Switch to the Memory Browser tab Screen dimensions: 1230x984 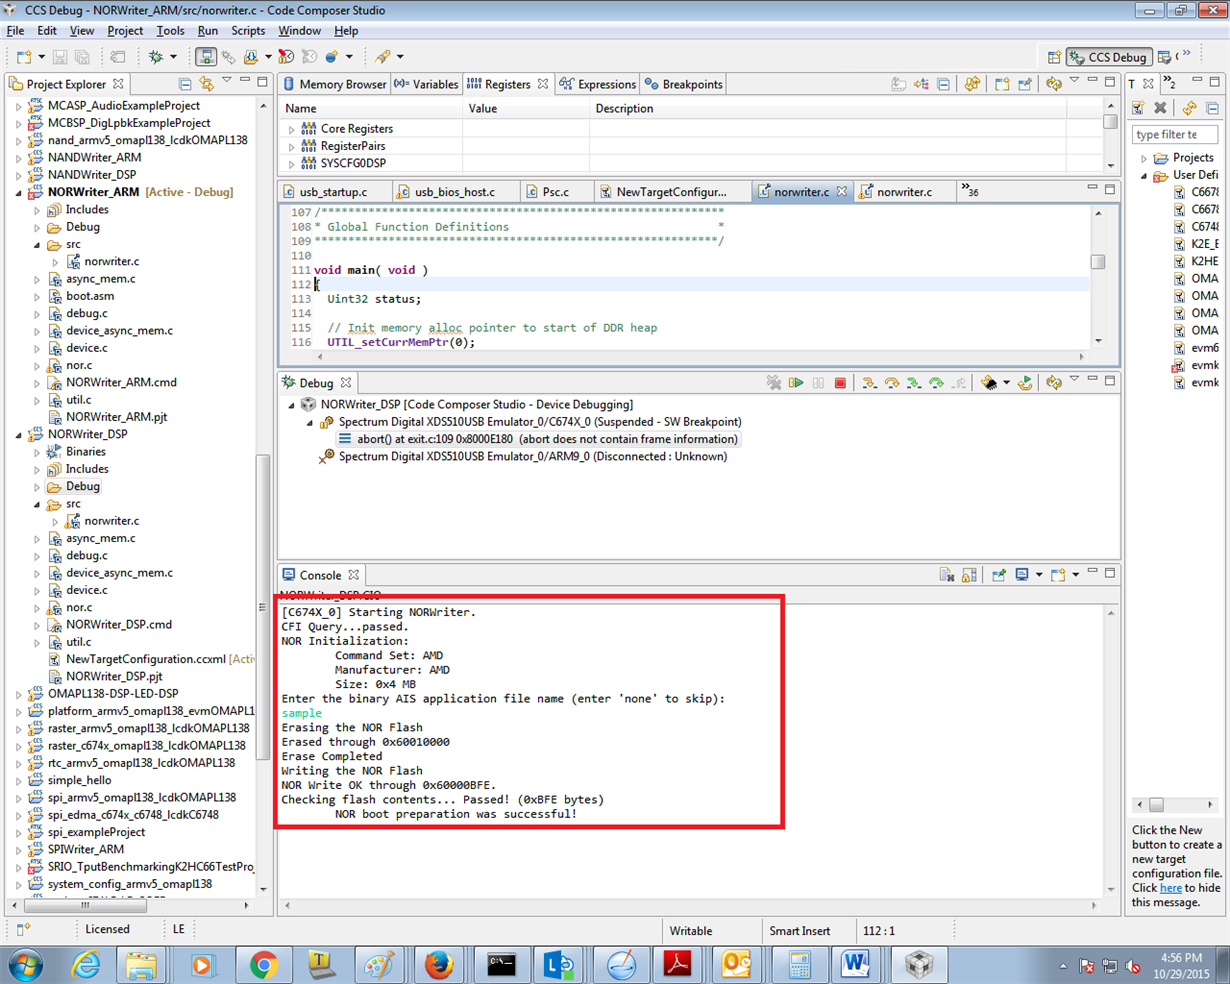334,84
